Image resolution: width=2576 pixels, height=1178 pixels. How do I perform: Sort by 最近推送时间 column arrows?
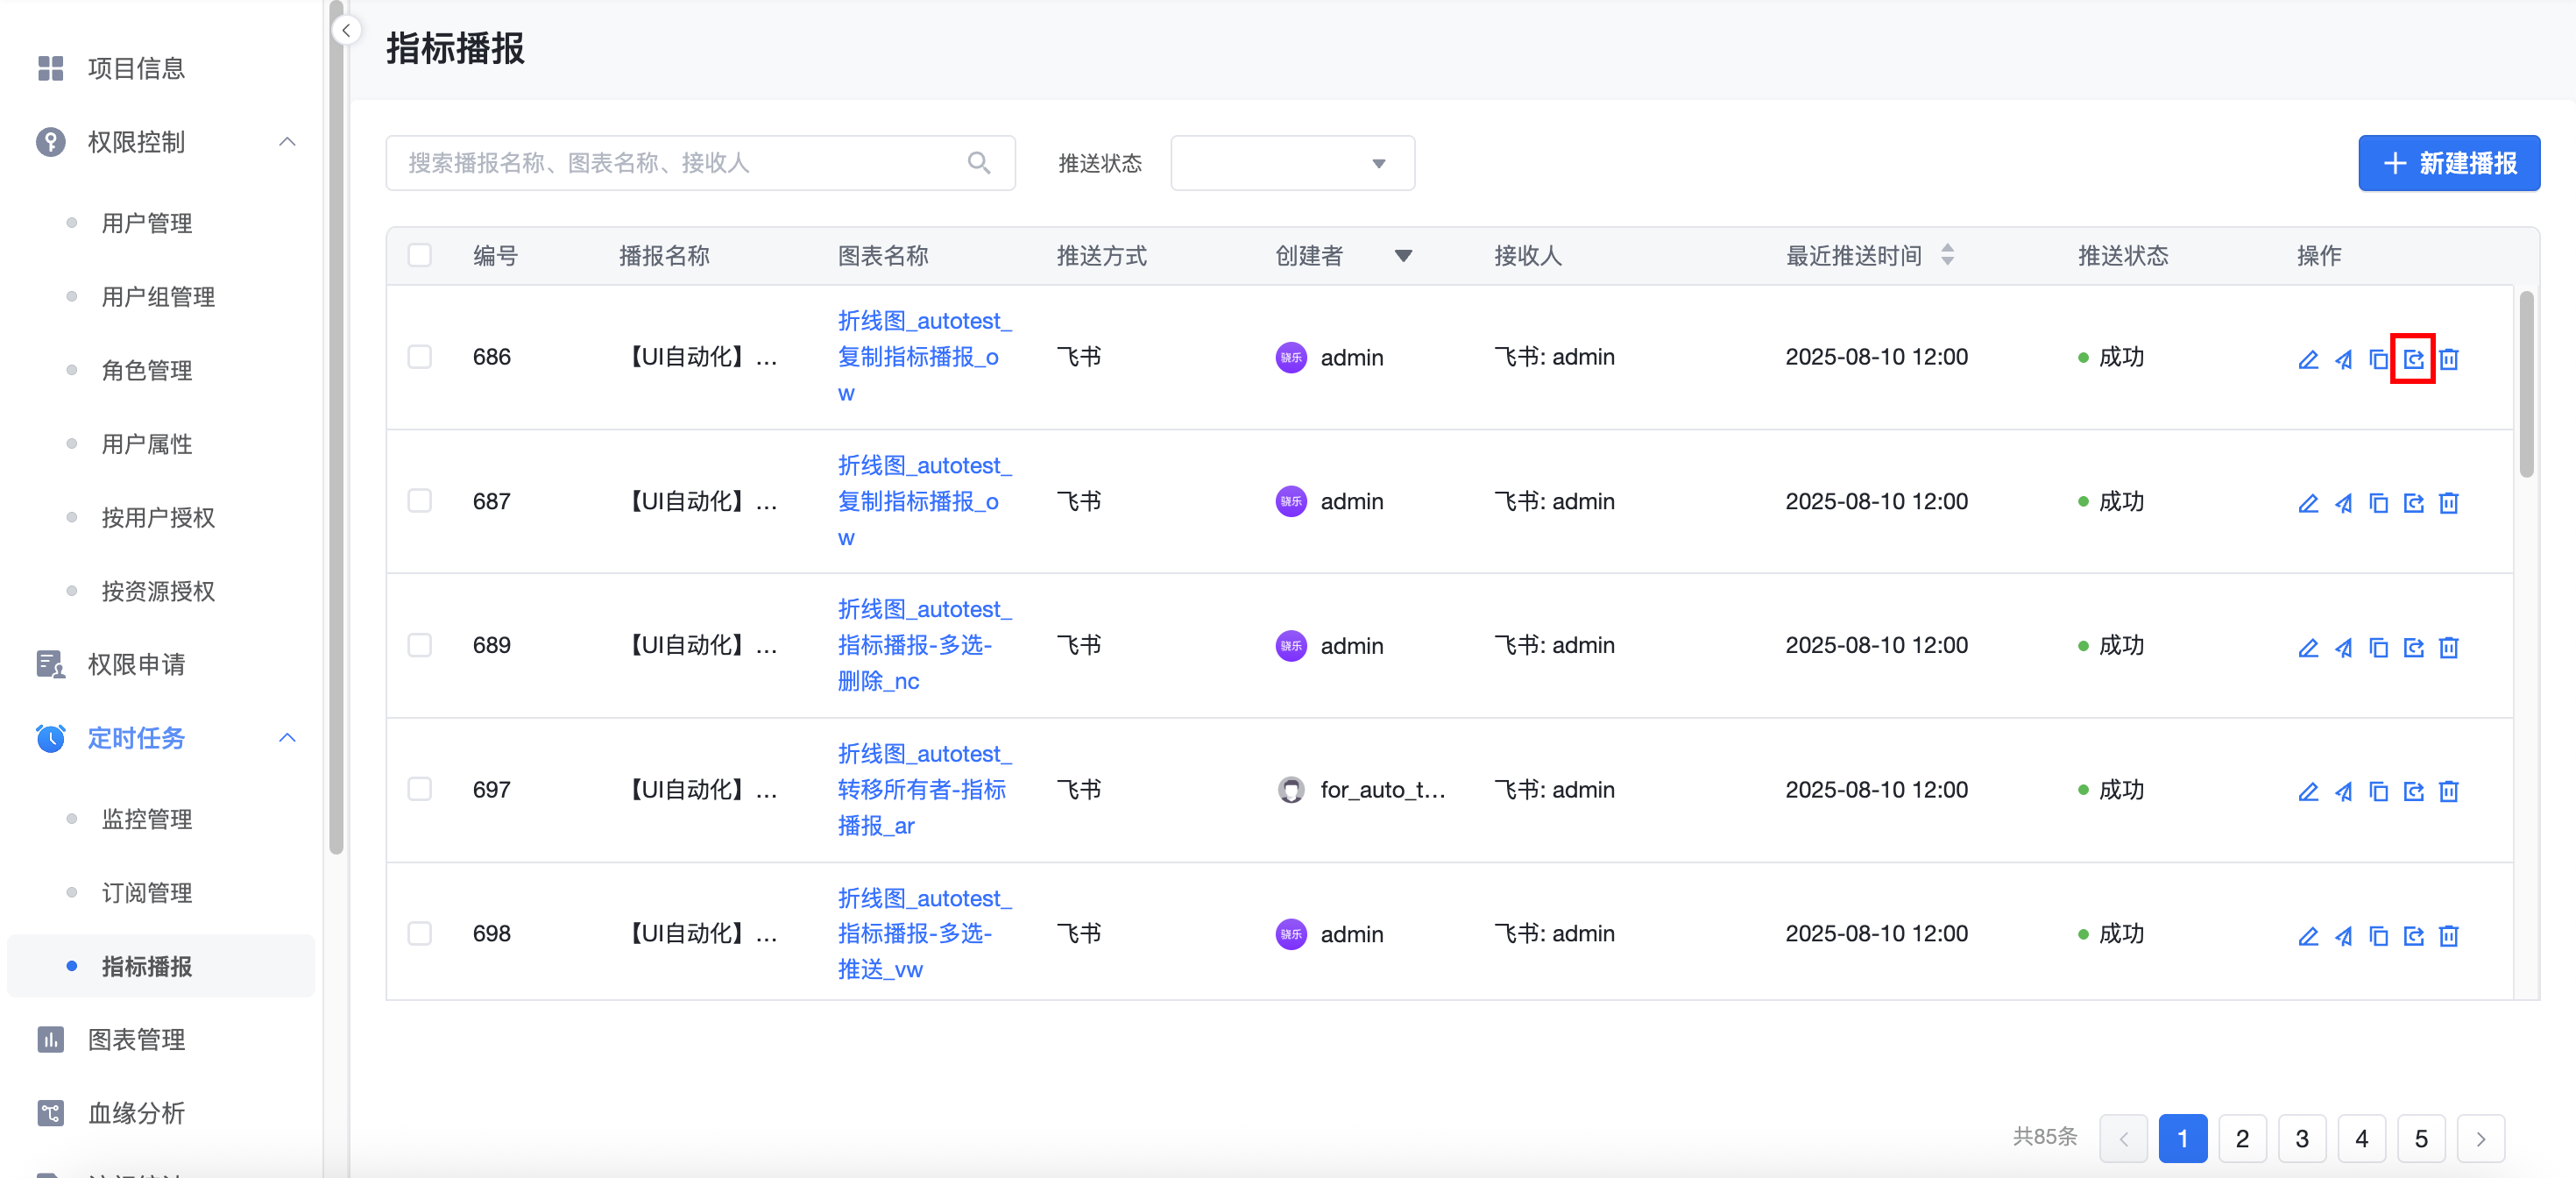click(1947, 256)
